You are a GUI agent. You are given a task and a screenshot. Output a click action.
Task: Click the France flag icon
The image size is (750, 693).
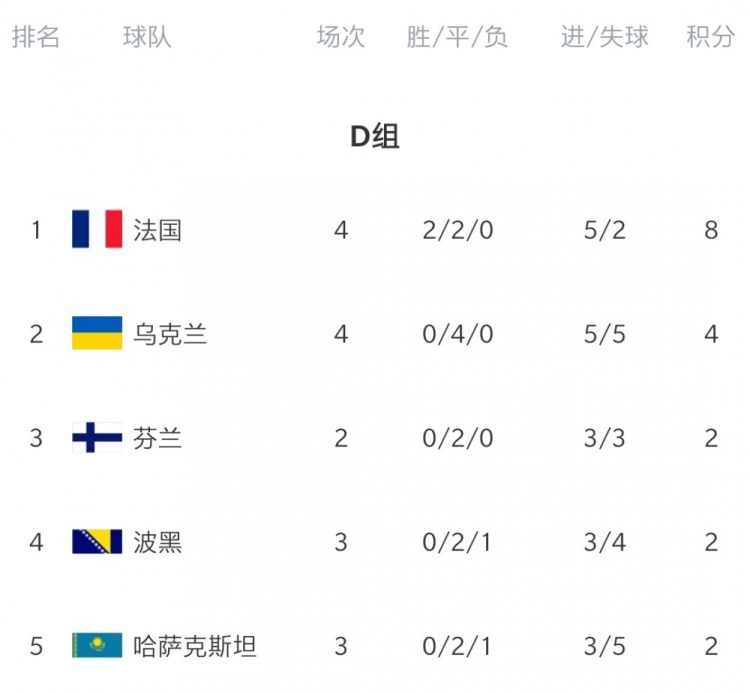97,229
